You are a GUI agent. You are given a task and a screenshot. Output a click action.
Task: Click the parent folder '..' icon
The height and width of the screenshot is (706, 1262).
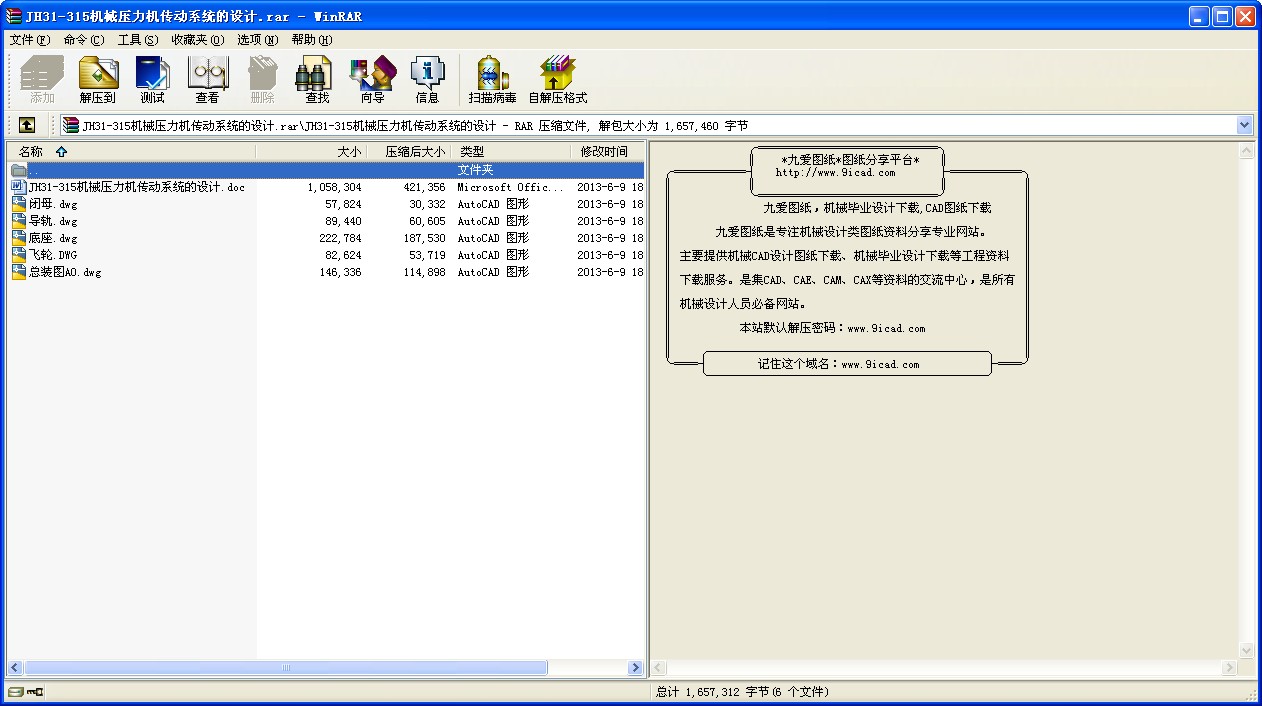click(x=19, y=170)
